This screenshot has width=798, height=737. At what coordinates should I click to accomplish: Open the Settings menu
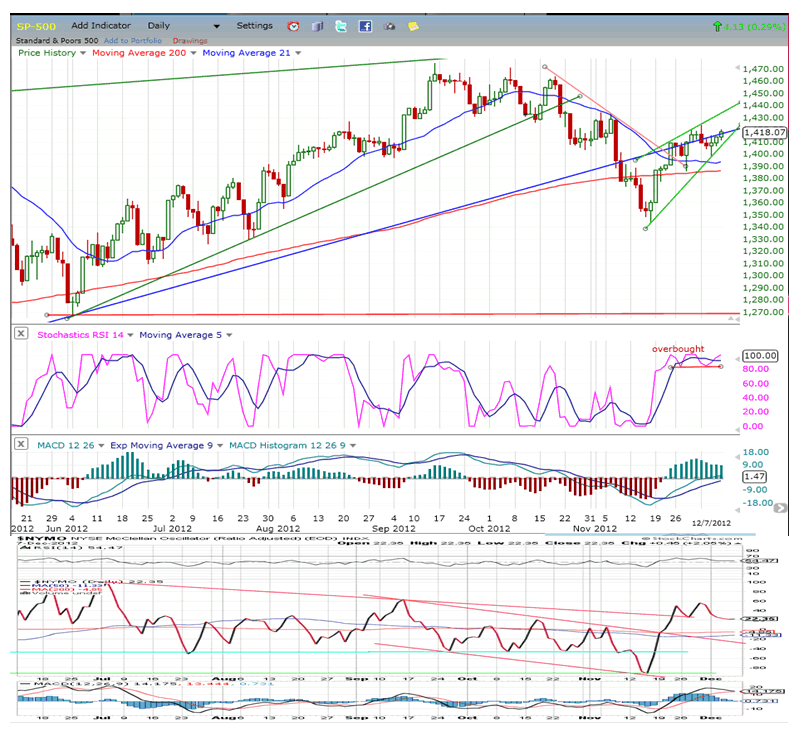pyautogui.click(x=254, y=25)
